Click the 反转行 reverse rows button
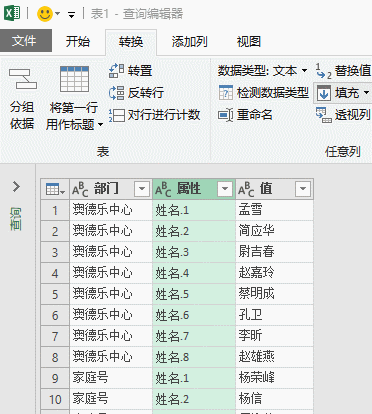Image resolution: width=372 pixels, height=414 pixels. (x=137, y=93)
